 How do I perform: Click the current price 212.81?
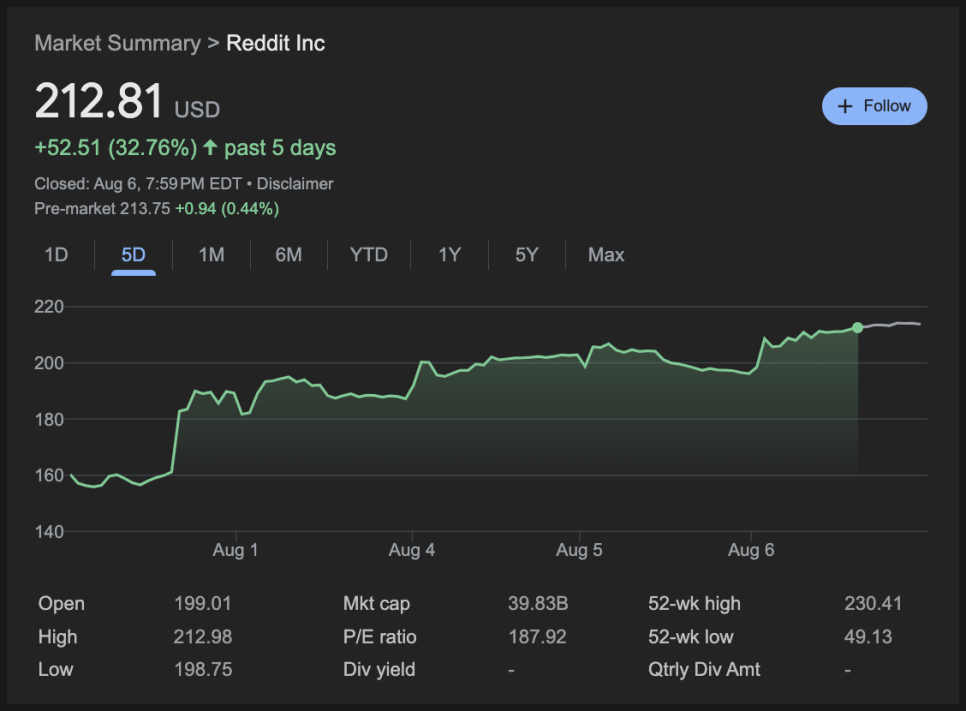point(99,100)
